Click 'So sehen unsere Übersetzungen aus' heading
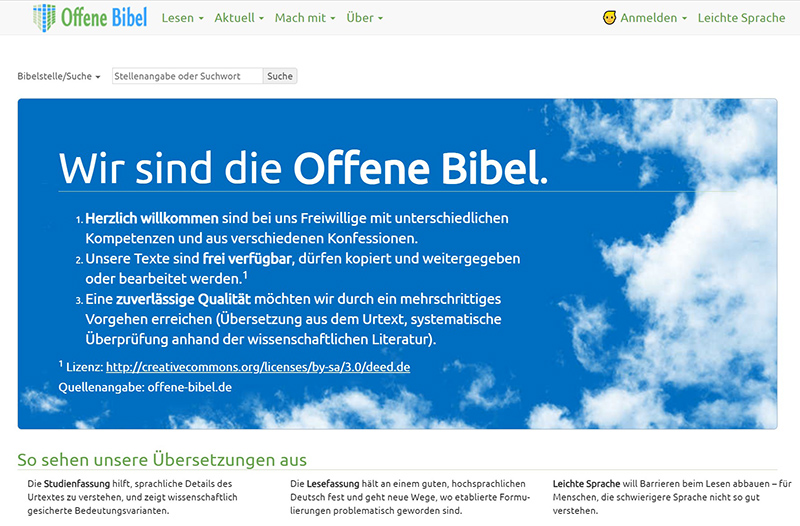Viewport: 800px width, 526px height. 162,460
